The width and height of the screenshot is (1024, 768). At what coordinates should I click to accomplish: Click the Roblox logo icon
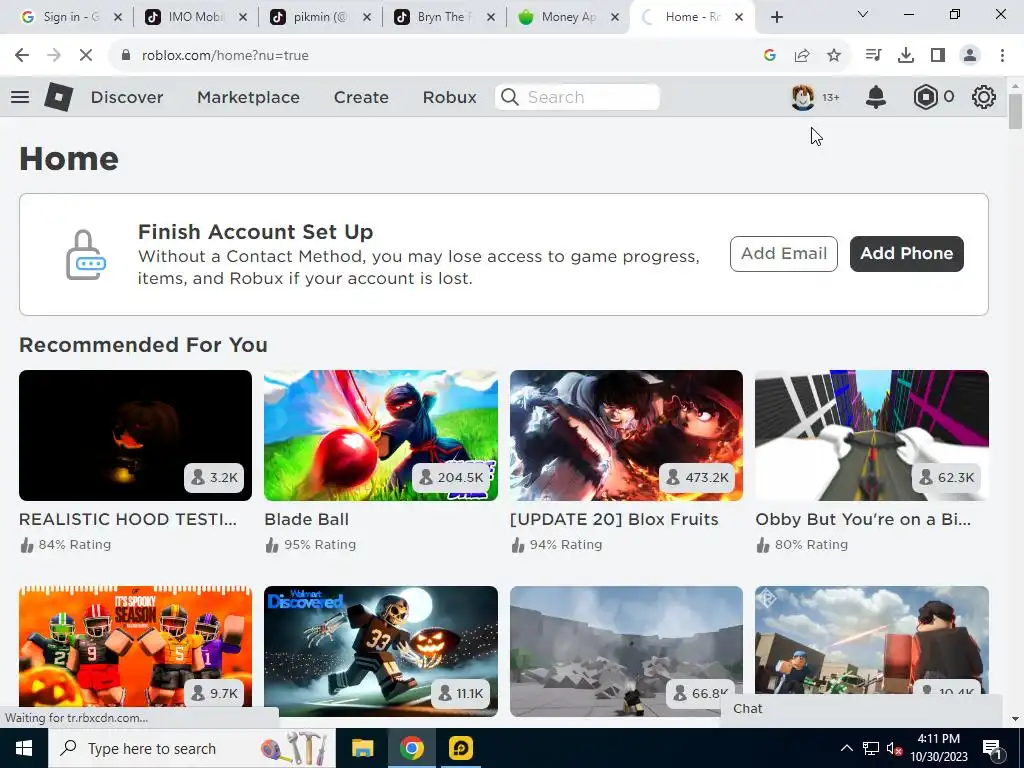tap(58, 97)
